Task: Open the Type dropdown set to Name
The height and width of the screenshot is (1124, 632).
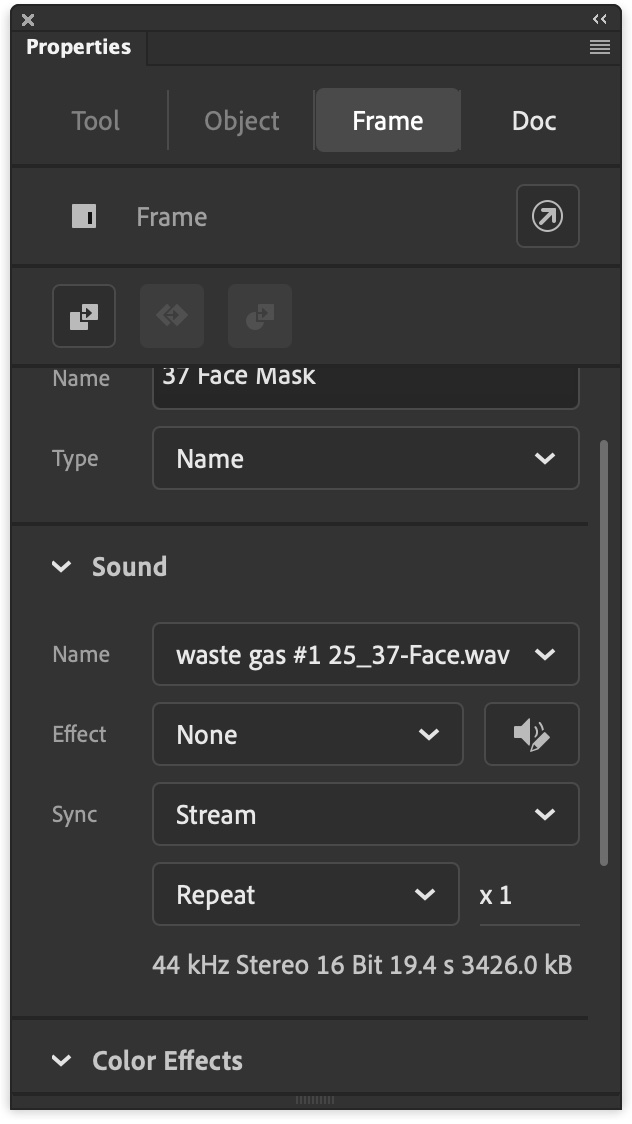Action: [x=365, y=458]
